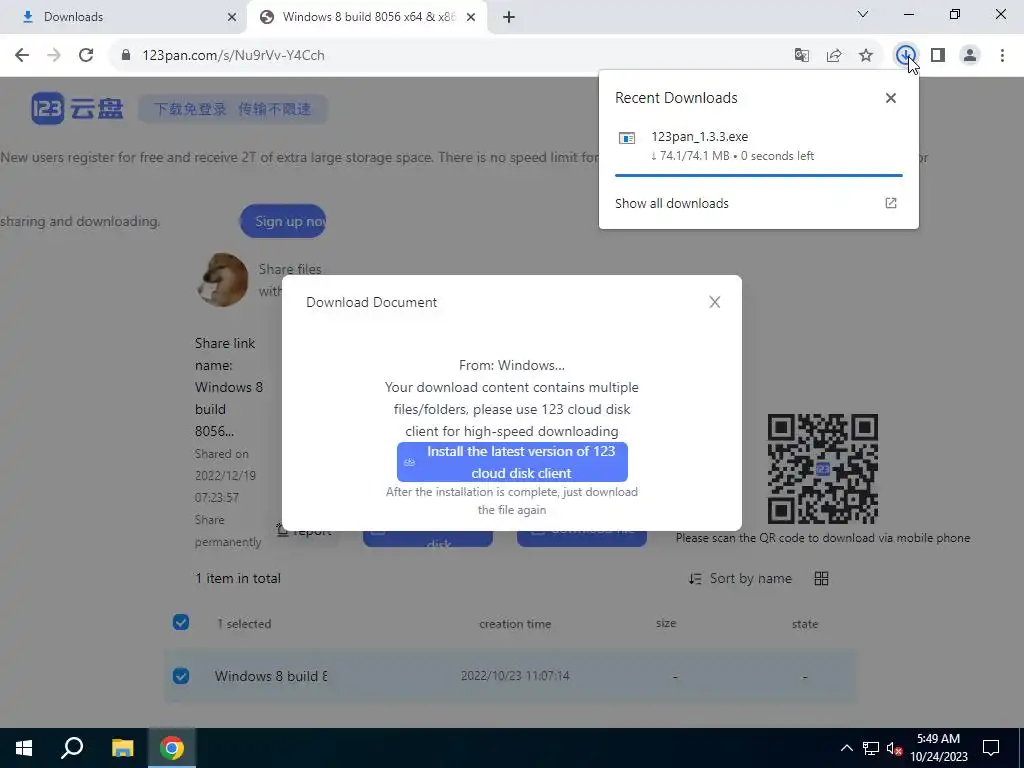The width and height of the screenshot is (1024, 768).
Task: Sign up now for the cloud disk
Action: 283,221
